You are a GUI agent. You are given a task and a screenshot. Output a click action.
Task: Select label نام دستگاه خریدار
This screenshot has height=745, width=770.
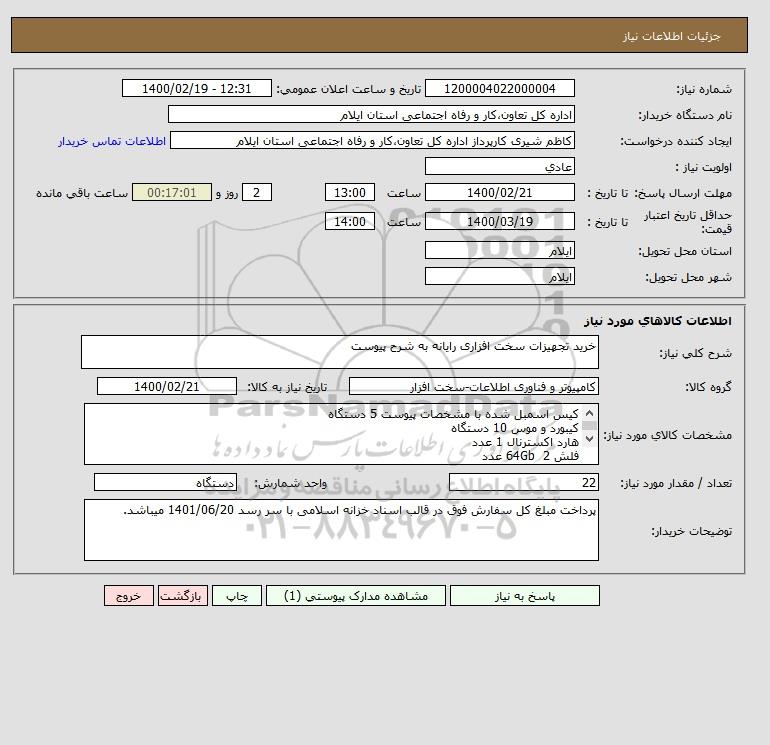tap(685, 115)
